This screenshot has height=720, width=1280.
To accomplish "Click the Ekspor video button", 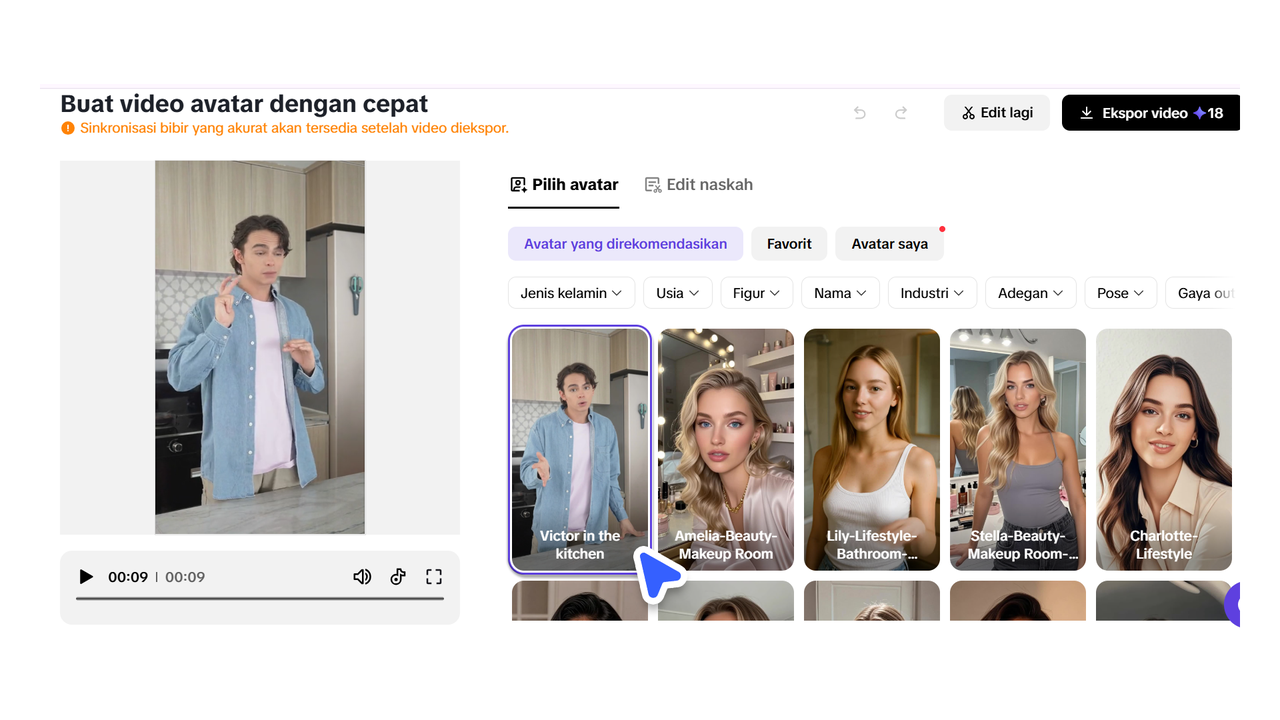I will click(1152, 112).
